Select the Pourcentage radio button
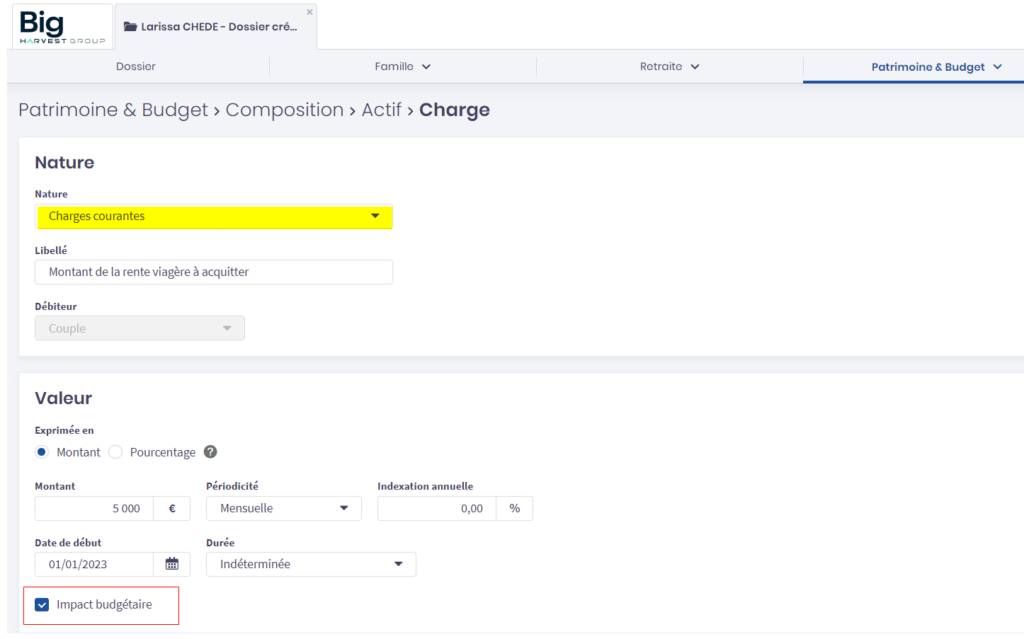Screen dimensions: 1024x639 tap(115, 452)
